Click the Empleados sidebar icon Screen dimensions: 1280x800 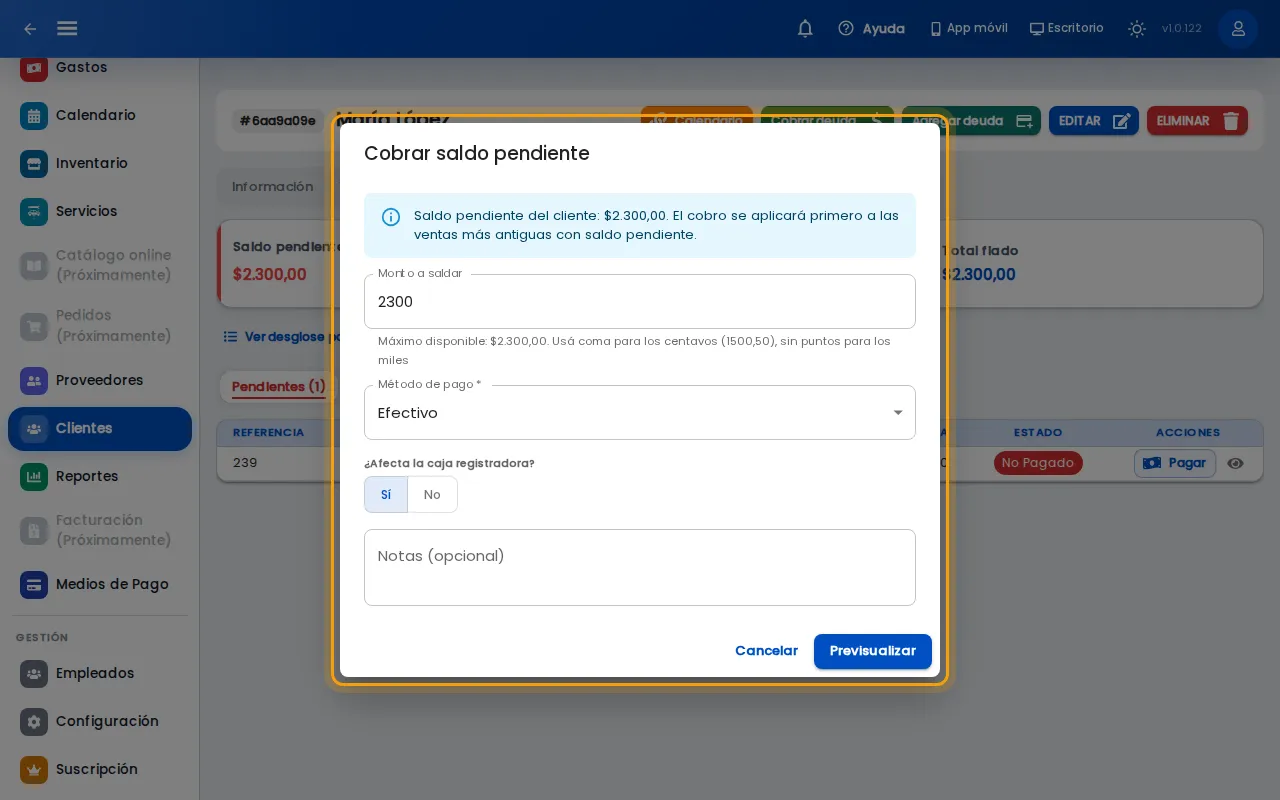pyautogui.click(x=34, y=673)
